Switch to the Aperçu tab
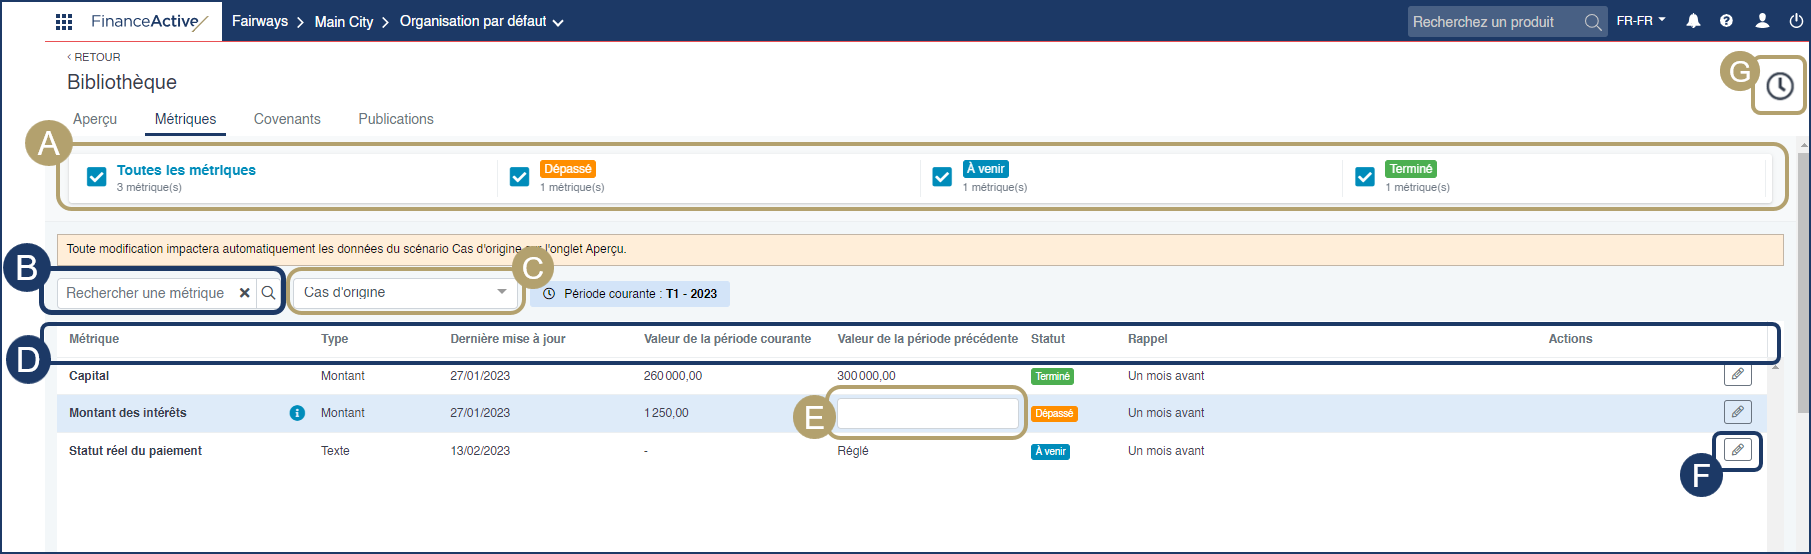Viewport: 1811px width, 554px height. tap(95, 119)
